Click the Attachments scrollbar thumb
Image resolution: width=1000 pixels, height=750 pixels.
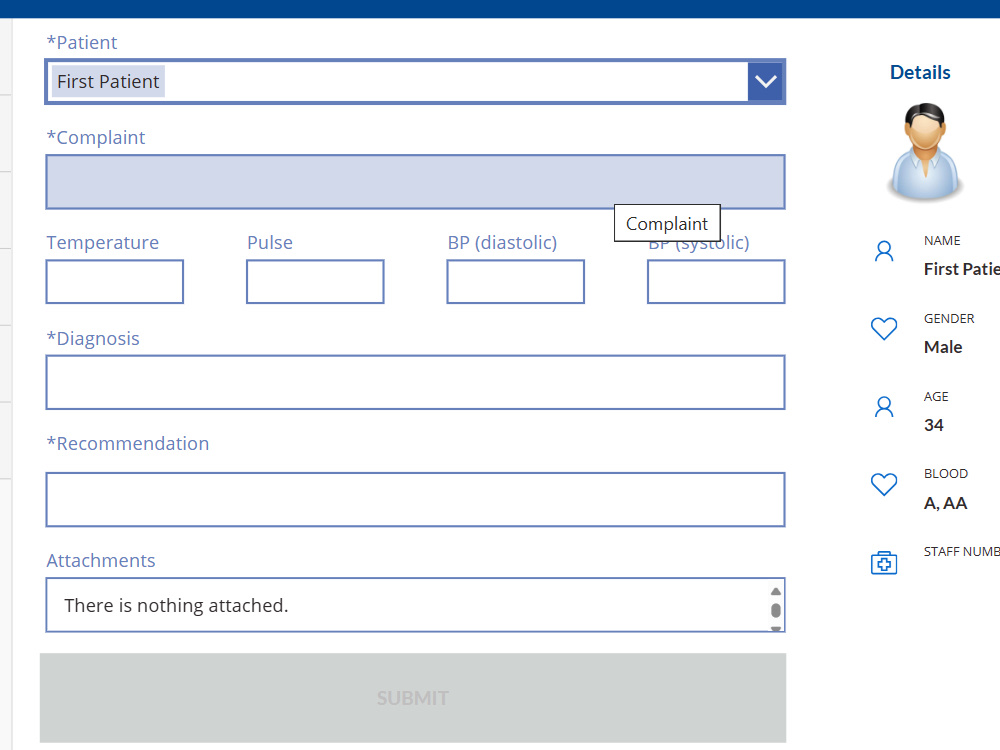click(776, 610)
